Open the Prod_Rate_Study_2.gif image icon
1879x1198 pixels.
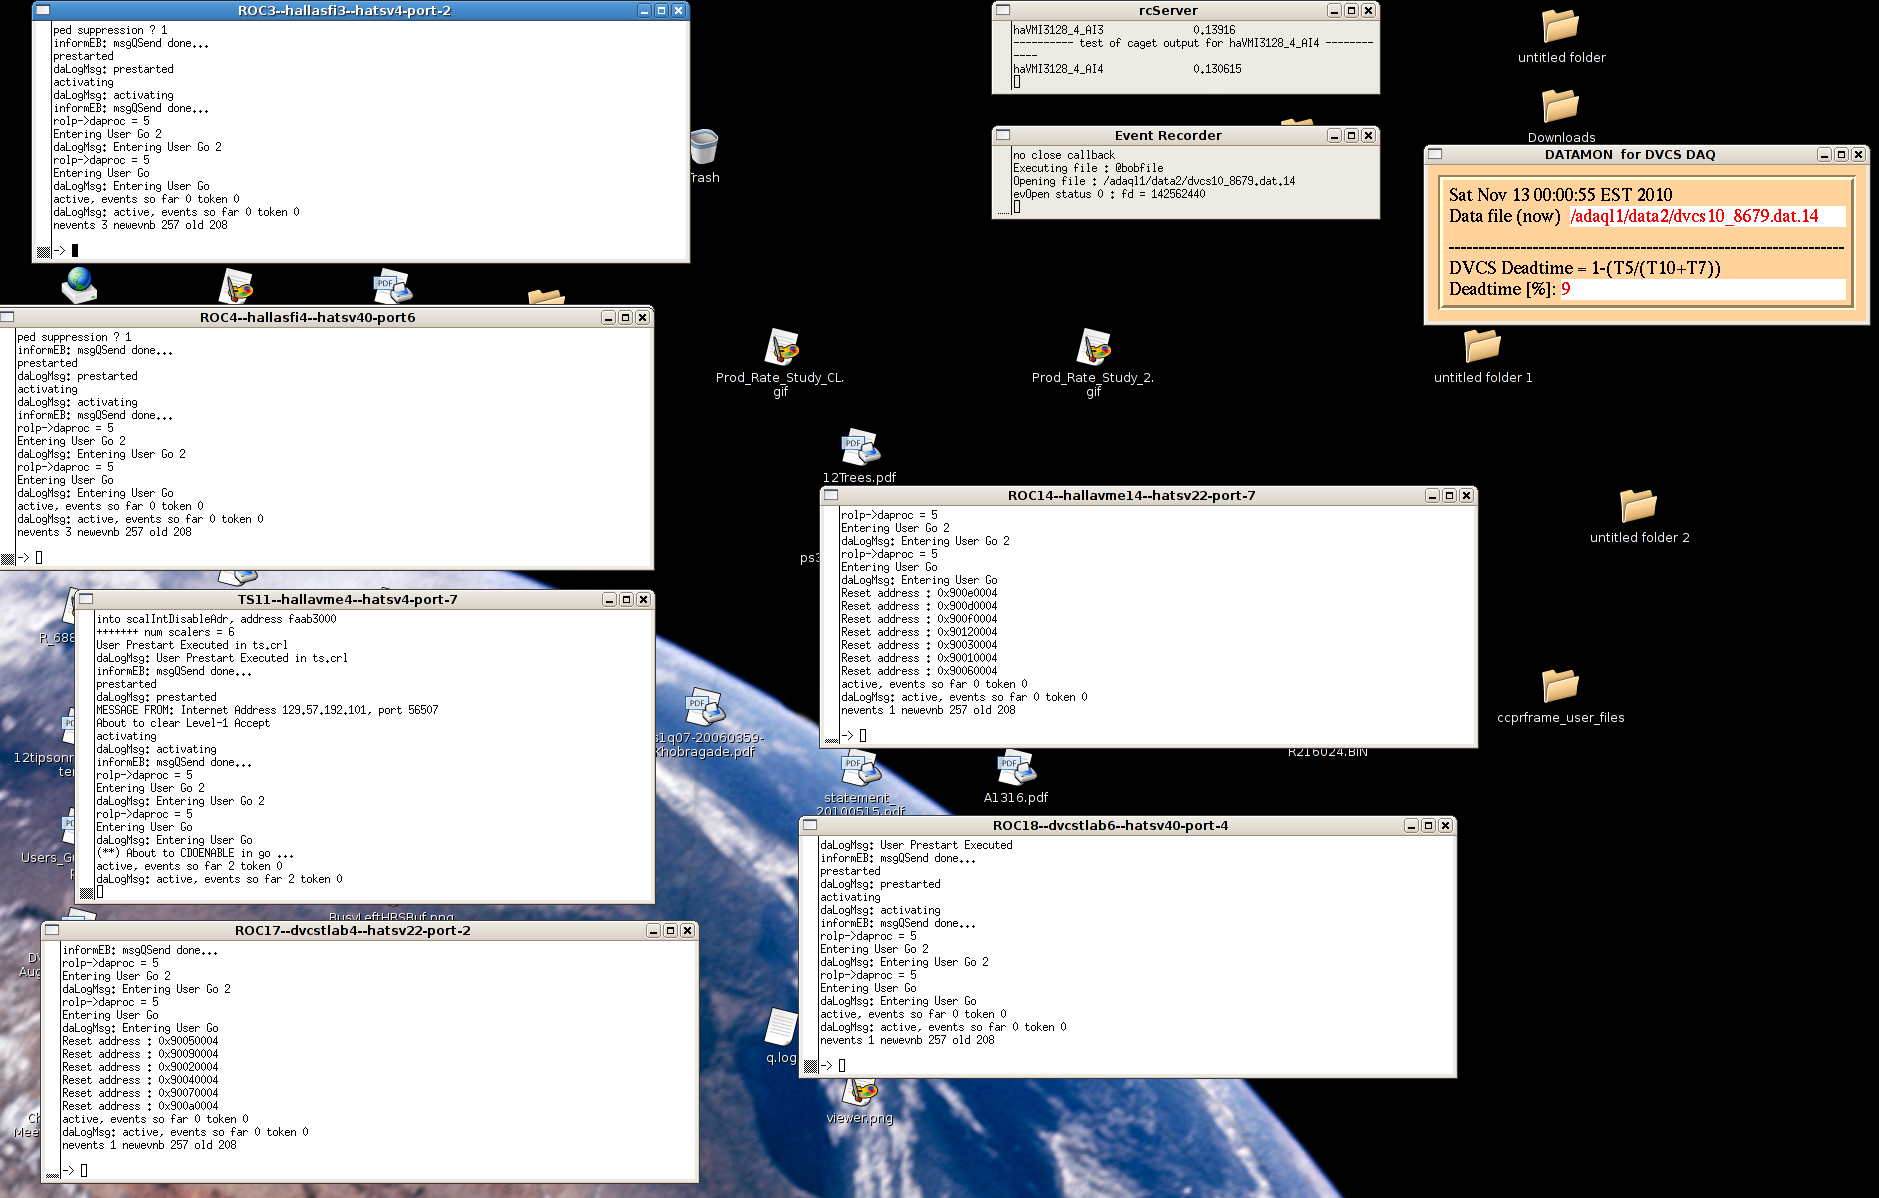1094,347
